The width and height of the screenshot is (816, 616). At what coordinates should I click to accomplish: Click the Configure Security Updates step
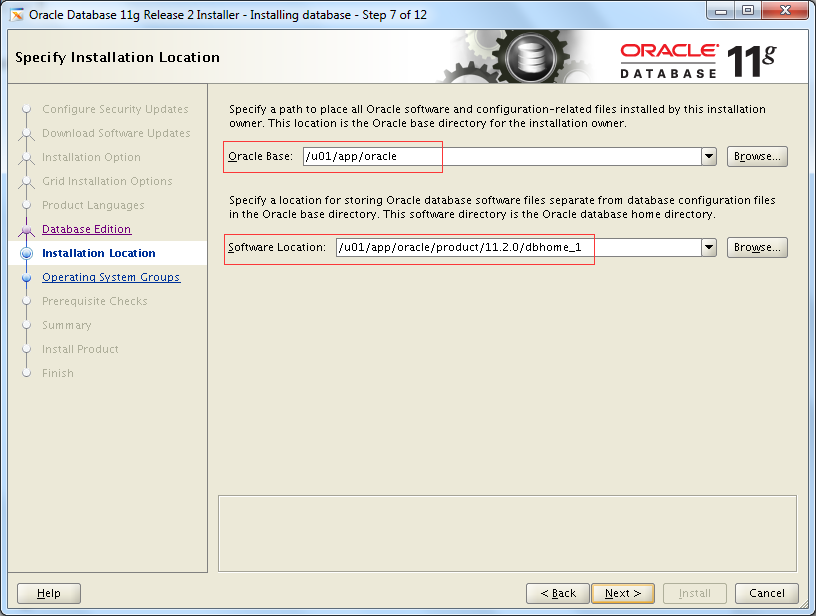pos(115,109)
